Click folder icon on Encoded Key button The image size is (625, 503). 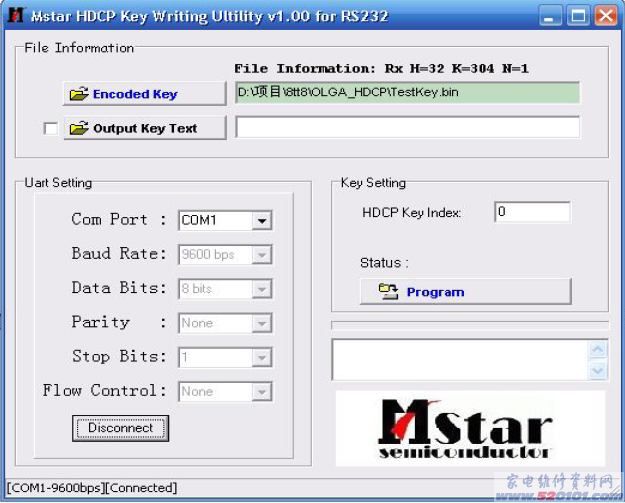(78, 94)
